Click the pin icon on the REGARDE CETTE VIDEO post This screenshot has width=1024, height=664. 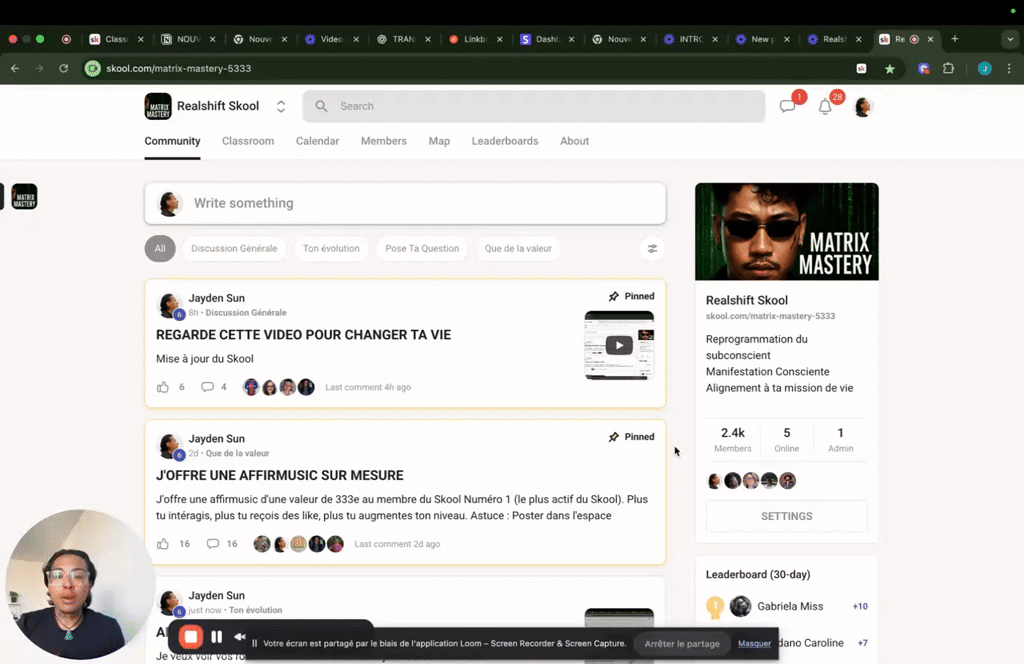coord(614,296)
